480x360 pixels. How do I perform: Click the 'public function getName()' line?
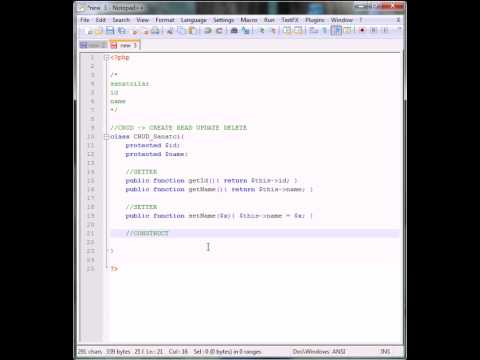click(219, 189)
